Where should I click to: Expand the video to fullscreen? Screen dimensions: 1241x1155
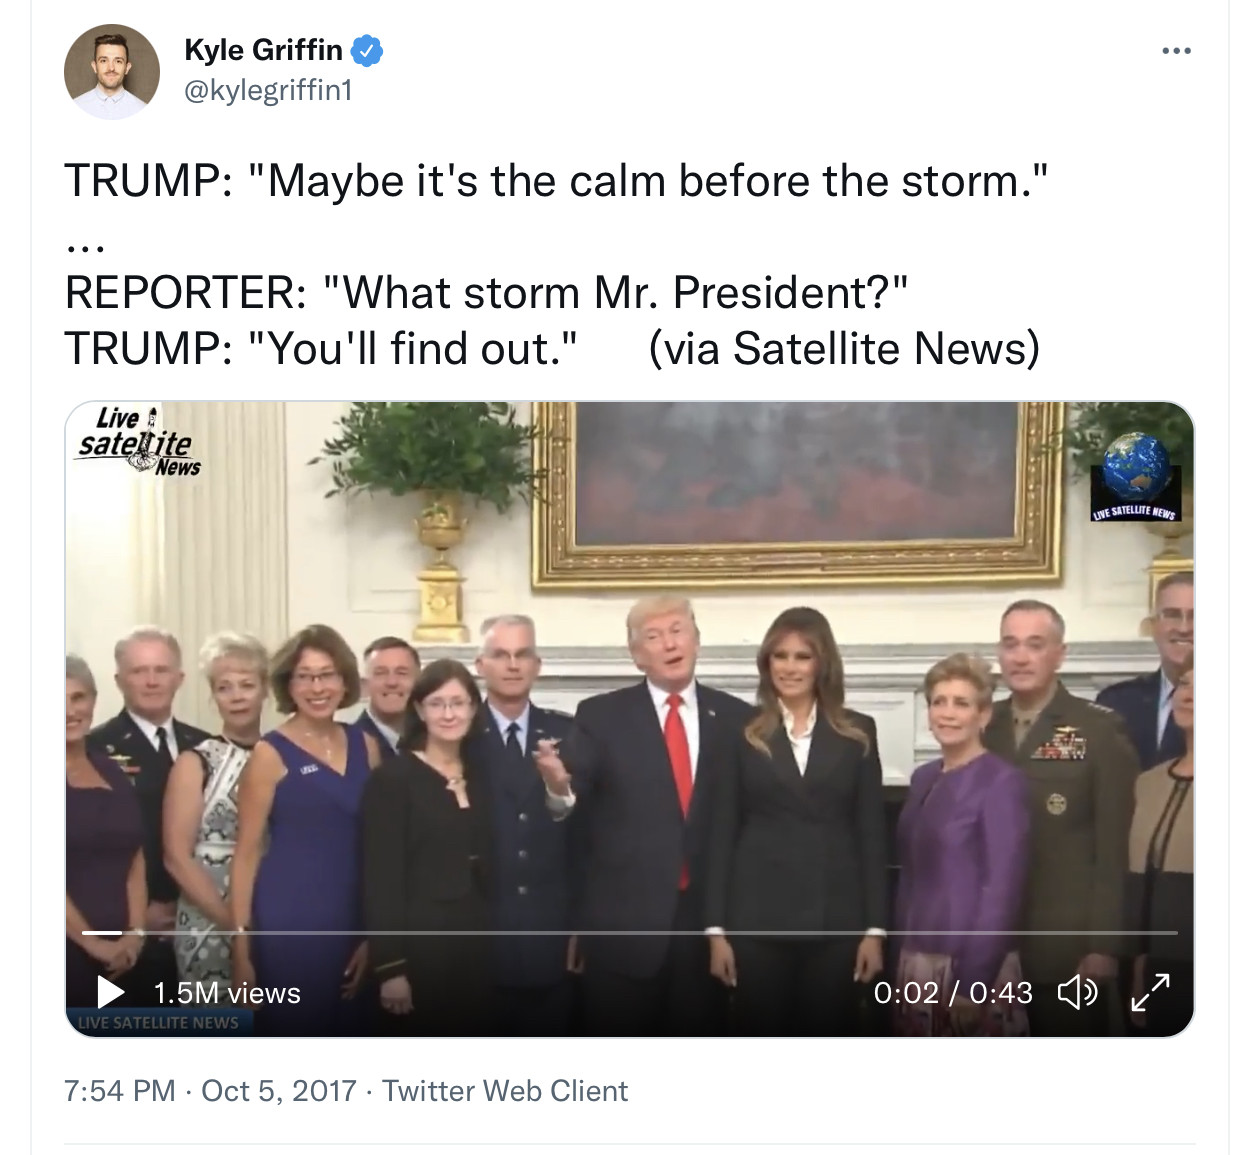[x=1150, y=992]
